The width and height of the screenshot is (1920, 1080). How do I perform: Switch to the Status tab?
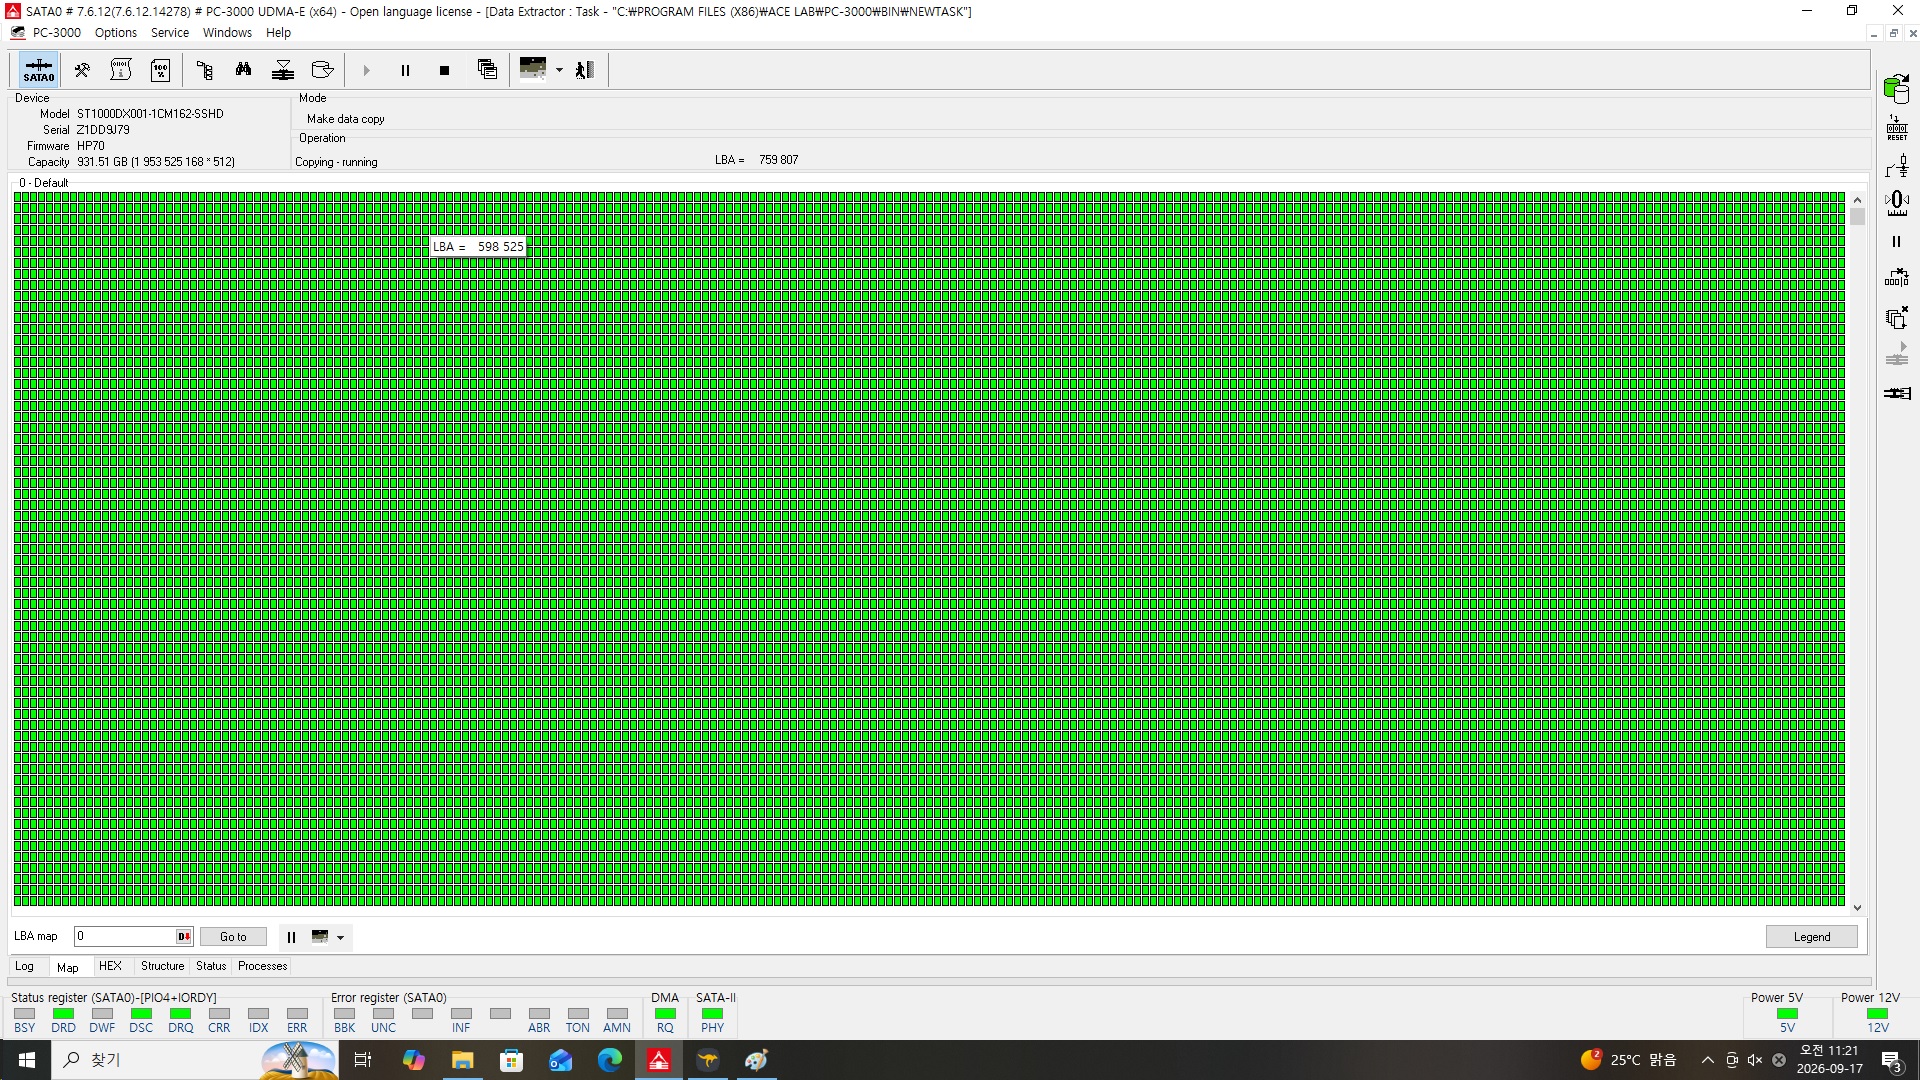coord(211,966)
